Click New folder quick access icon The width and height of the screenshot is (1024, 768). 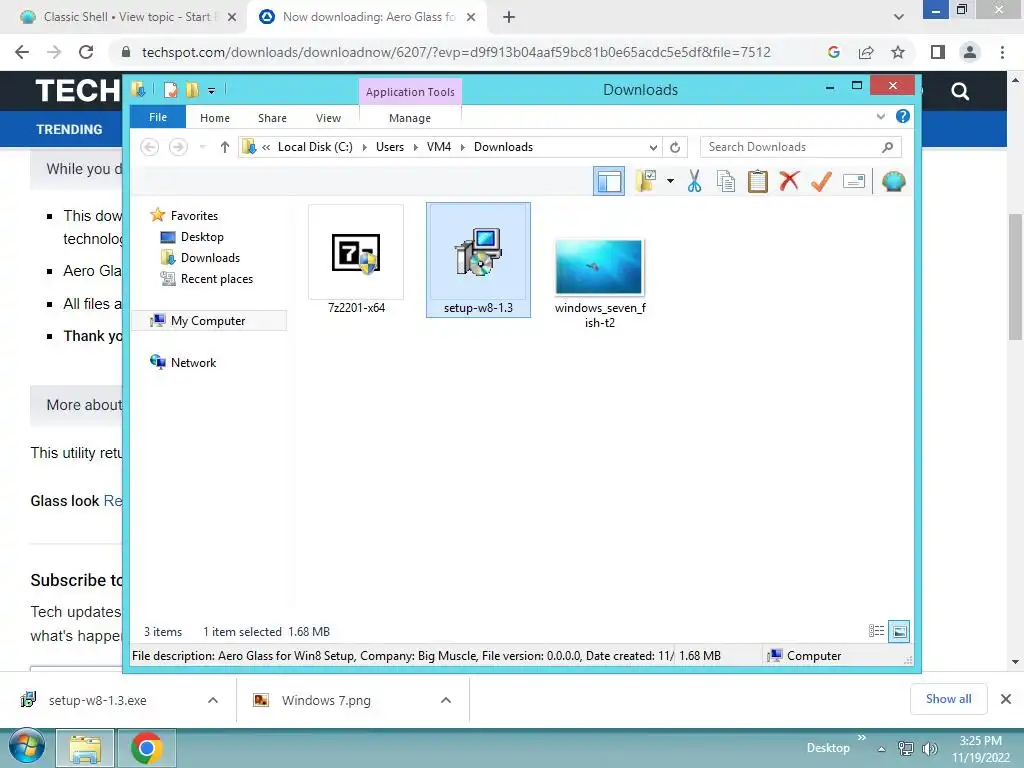pos(191,90)
